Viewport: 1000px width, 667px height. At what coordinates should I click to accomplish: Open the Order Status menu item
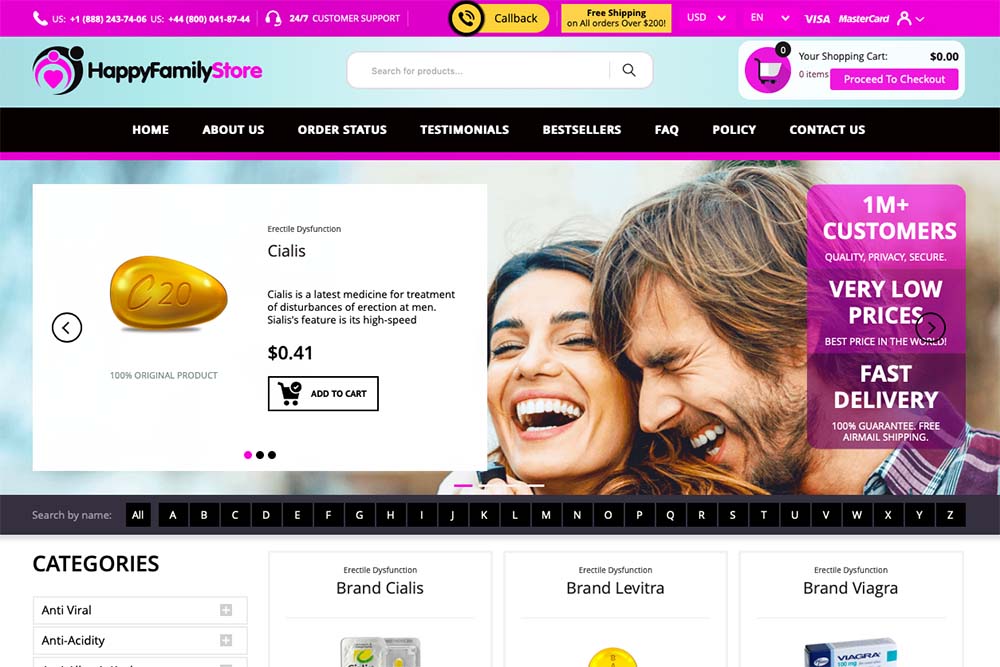coord(342,129)
